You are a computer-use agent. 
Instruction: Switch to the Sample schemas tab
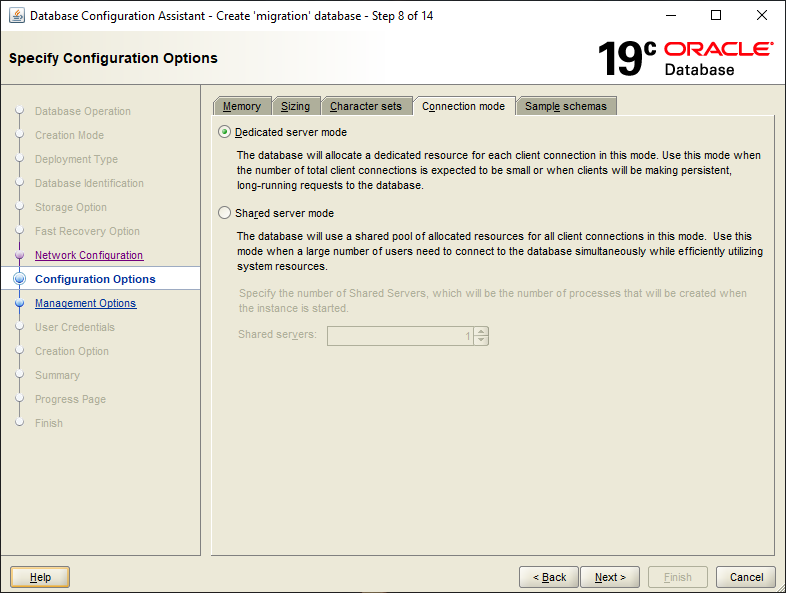(566, 106)
